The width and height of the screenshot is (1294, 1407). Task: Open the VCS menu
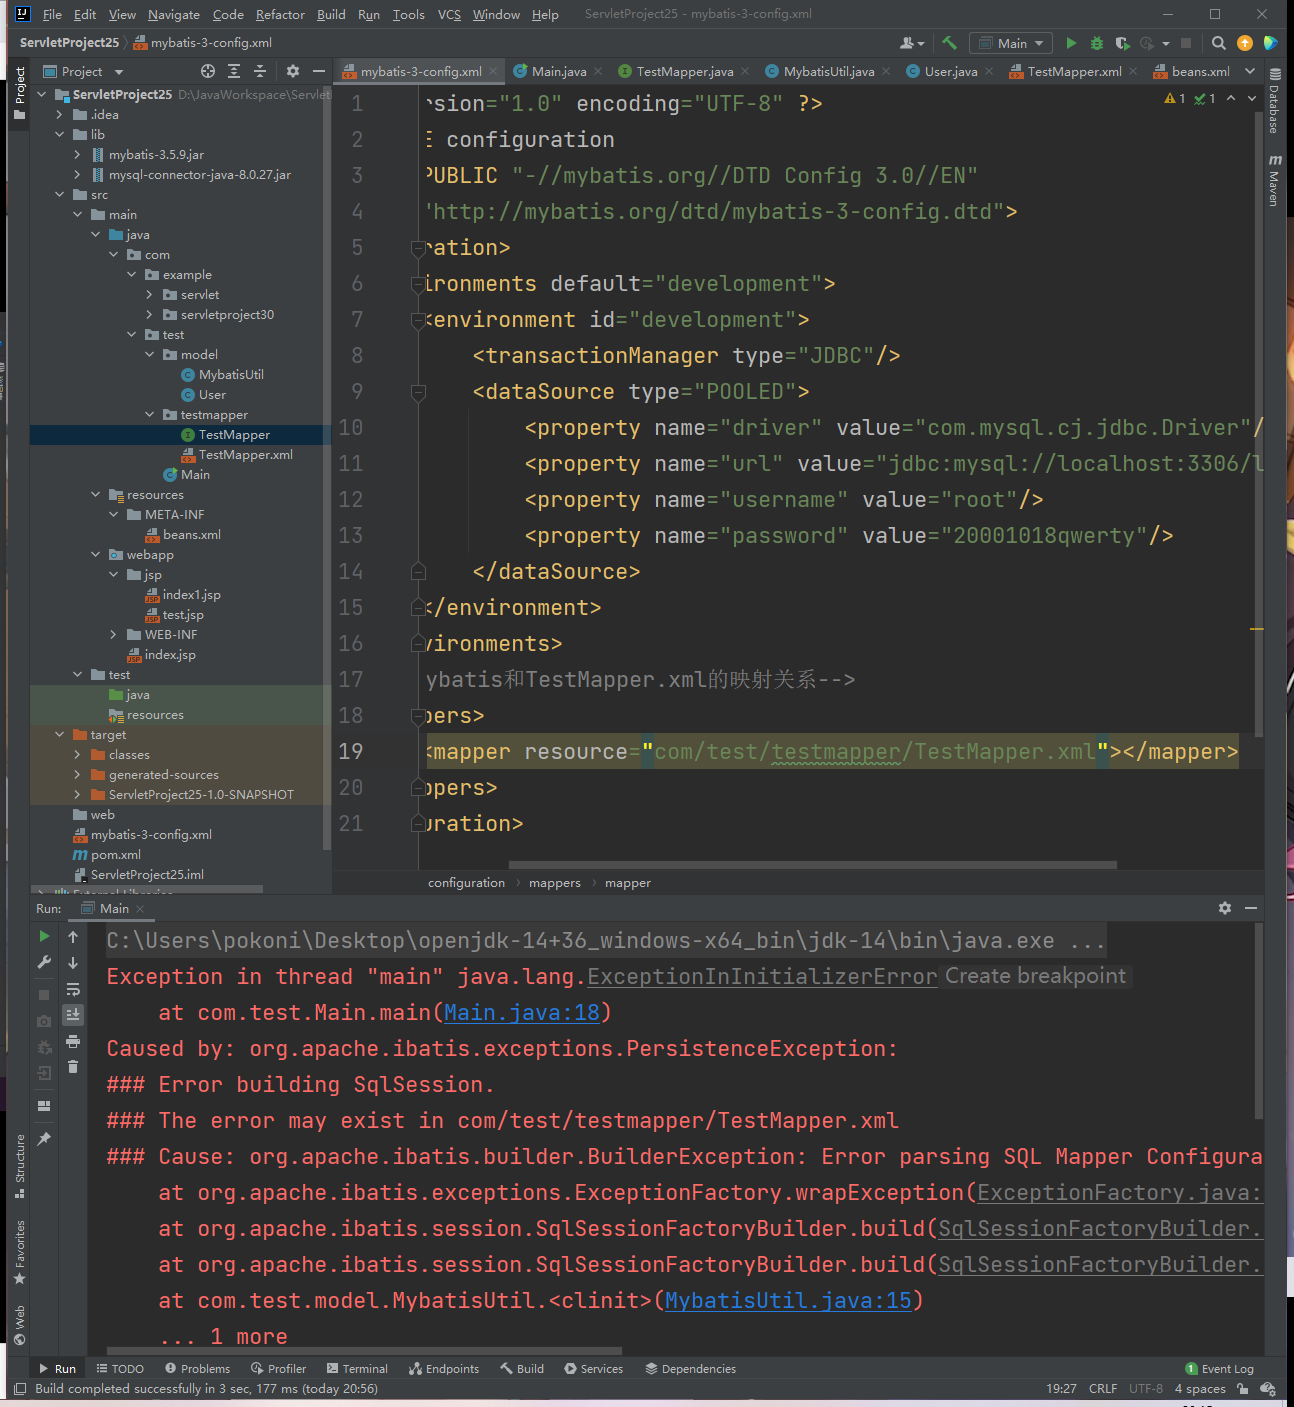click(x=449, y=14)
